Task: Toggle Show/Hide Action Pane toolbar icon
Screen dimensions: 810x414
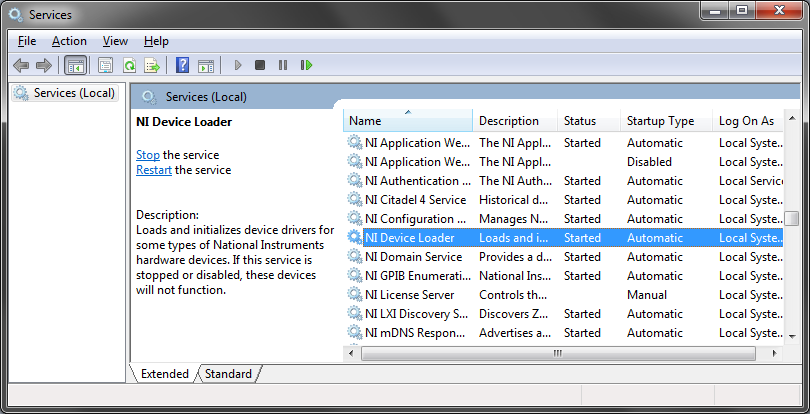Action: tap(206, 65)
